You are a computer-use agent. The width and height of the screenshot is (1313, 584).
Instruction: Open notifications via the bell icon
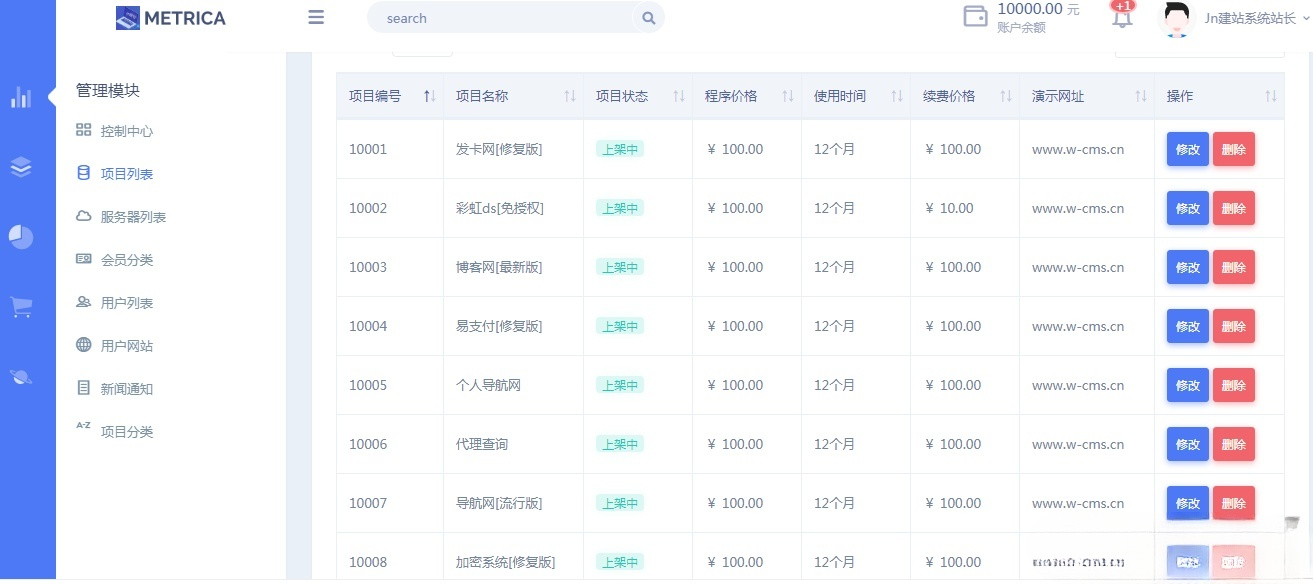1120,18
